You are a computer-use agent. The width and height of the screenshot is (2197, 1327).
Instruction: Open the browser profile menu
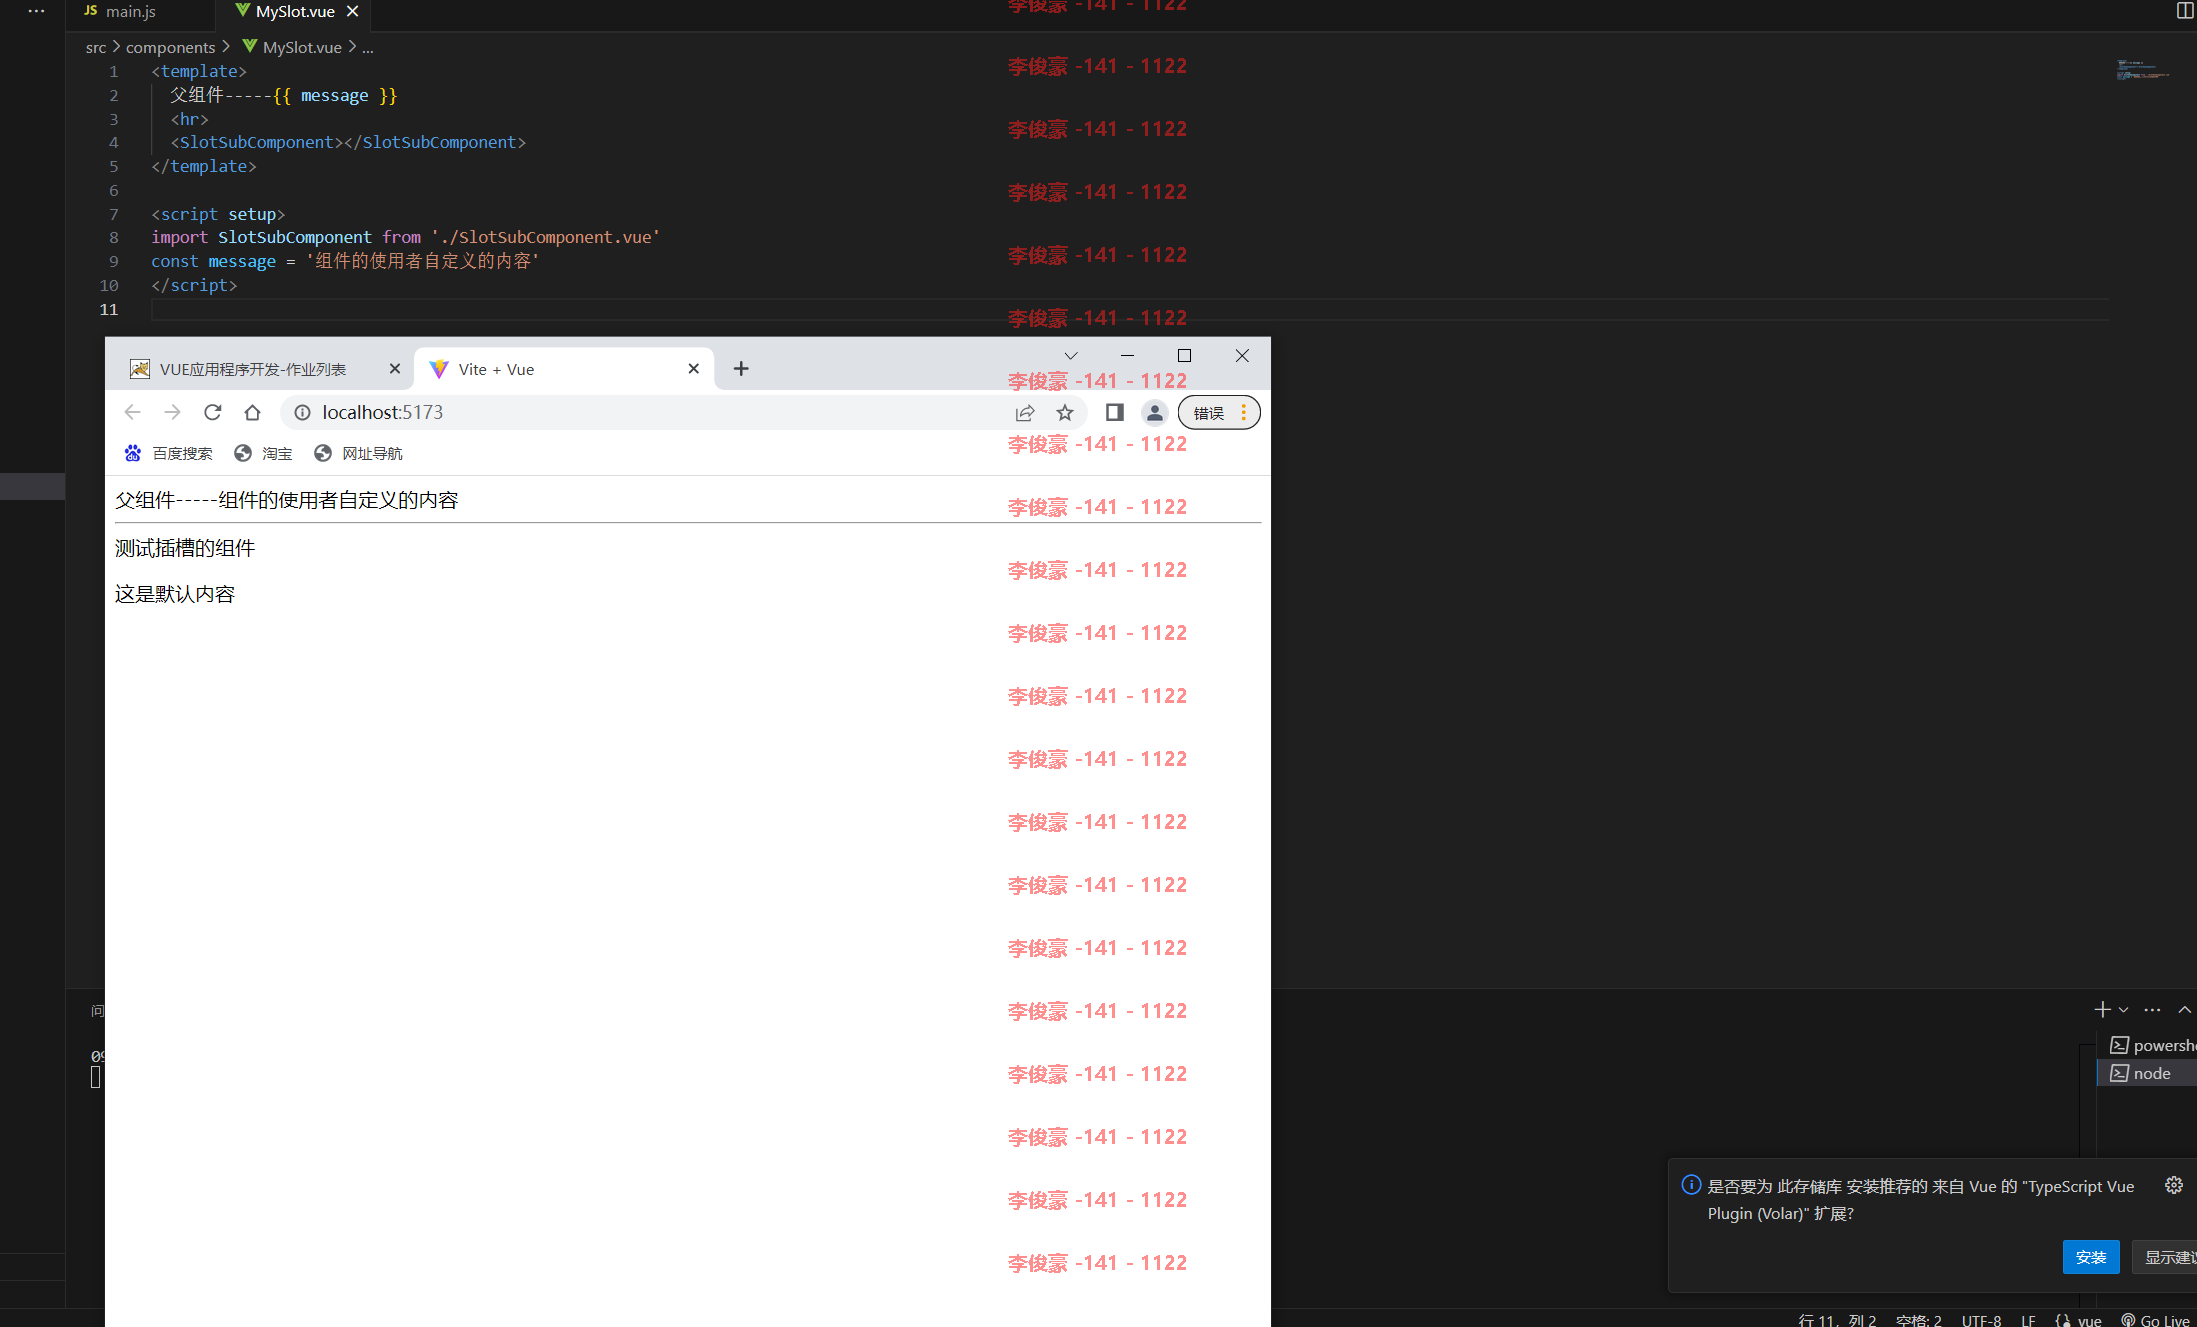(x=1155, y=412)
